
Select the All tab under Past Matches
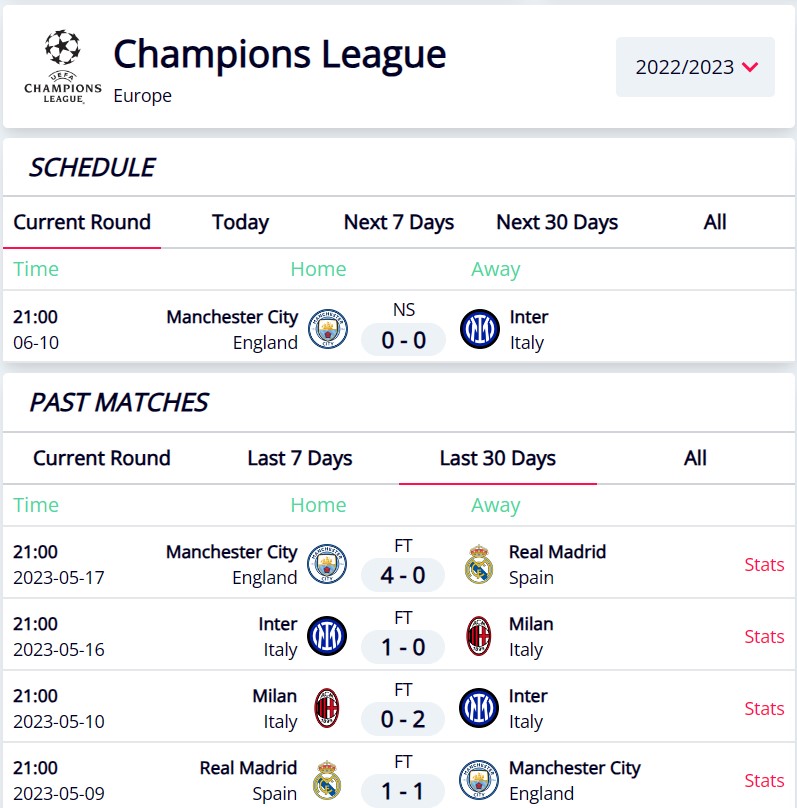[x=696, y=458]
